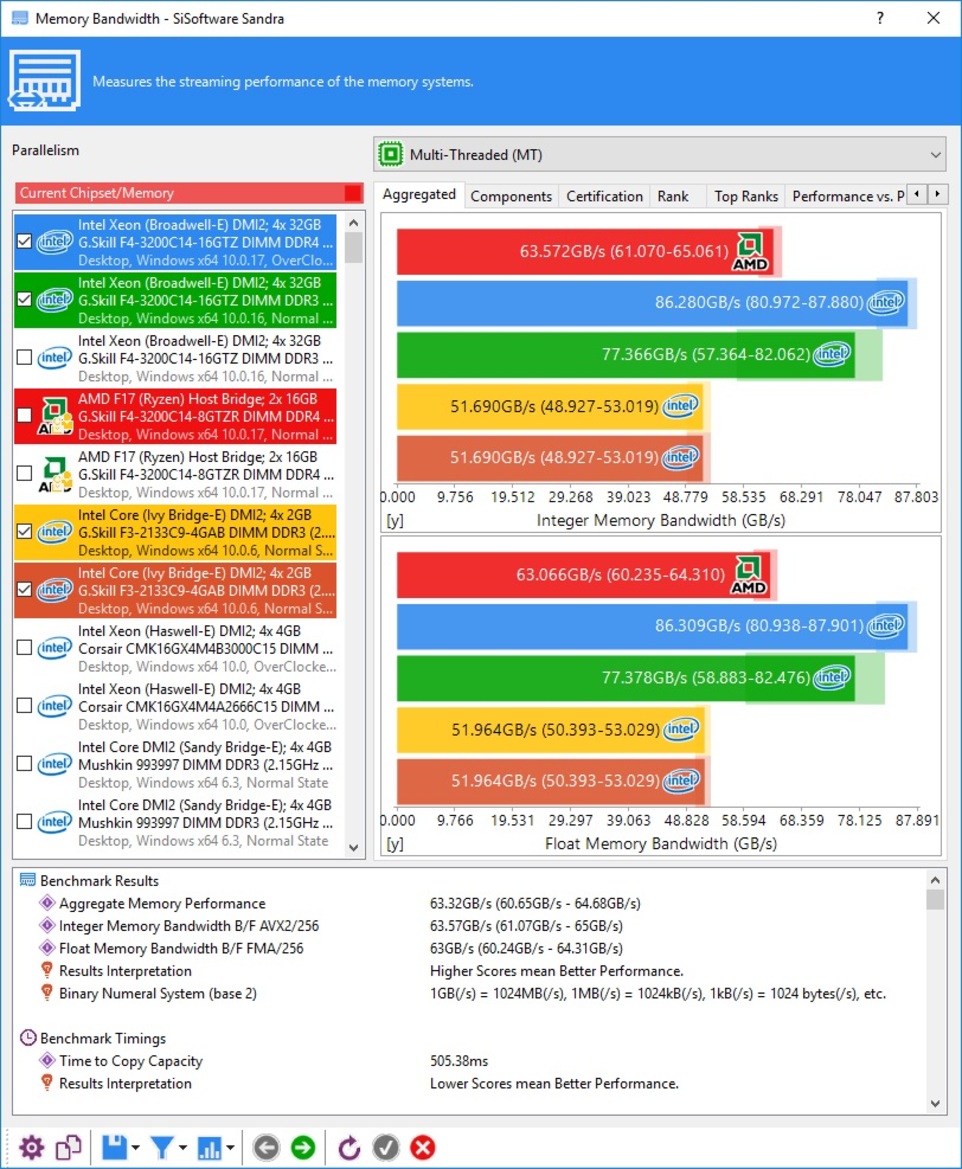Image resolution: width=962 pixels, height=1169 pixels.
Task: Check the white AMD F17 Ryzen entry checkbox
Action: pos(24,473)
